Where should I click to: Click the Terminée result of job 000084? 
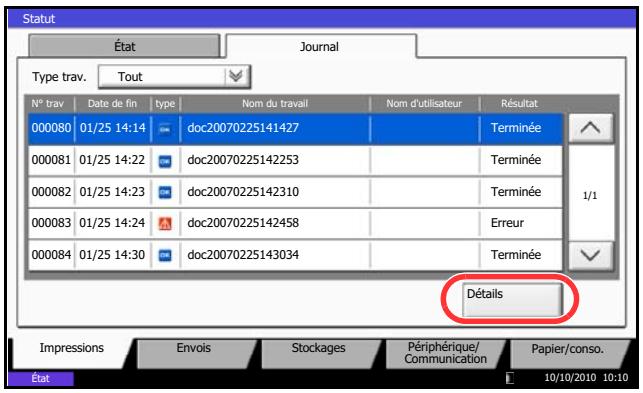[x=516, y=255]
